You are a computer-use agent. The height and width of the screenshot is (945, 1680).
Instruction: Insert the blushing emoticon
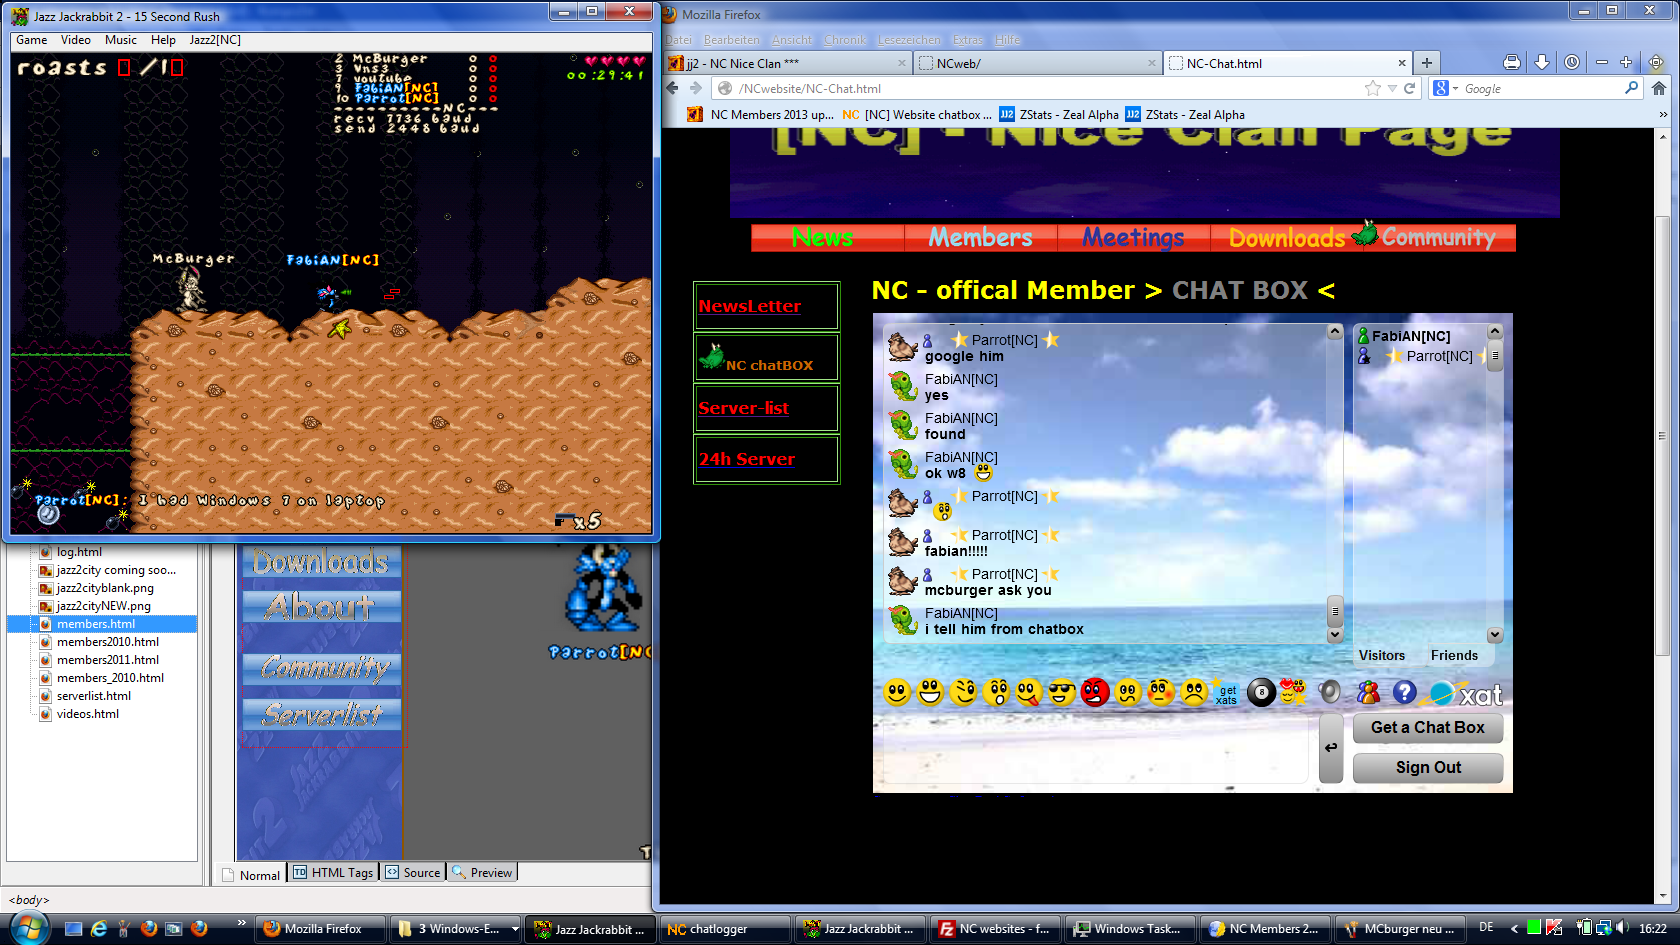pyautogui.click(x=1161, y=692)
